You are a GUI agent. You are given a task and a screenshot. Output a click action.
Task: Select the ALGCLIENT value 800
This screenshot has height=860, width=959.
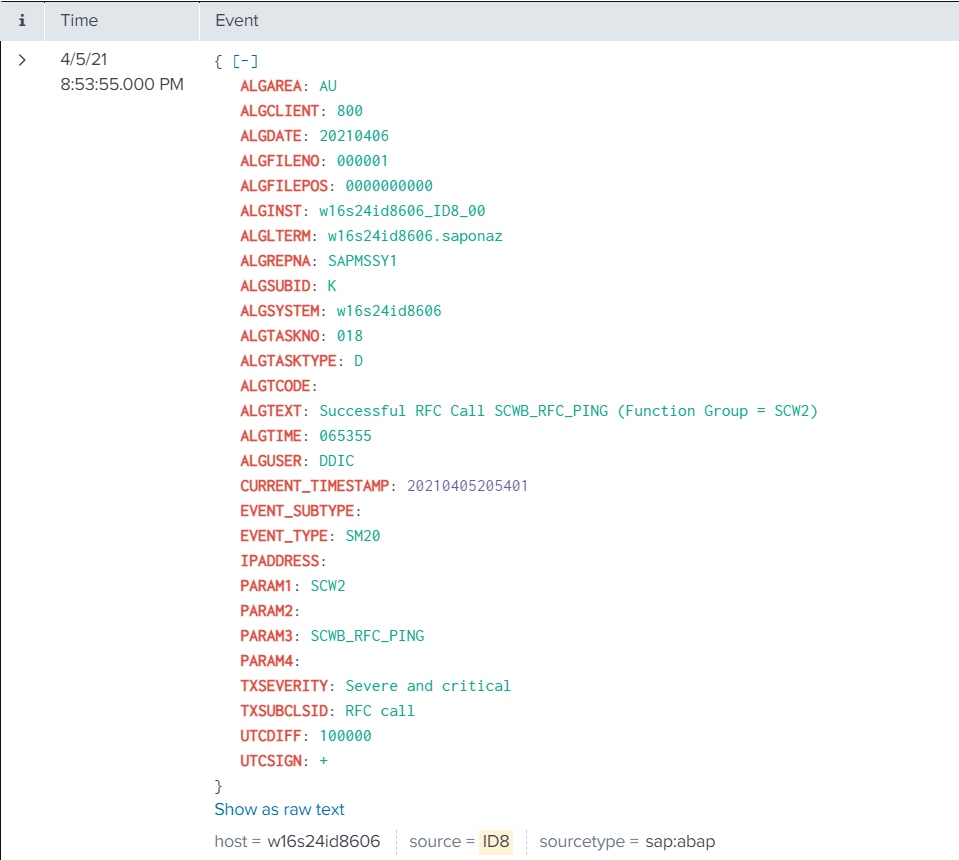[349, 111]
